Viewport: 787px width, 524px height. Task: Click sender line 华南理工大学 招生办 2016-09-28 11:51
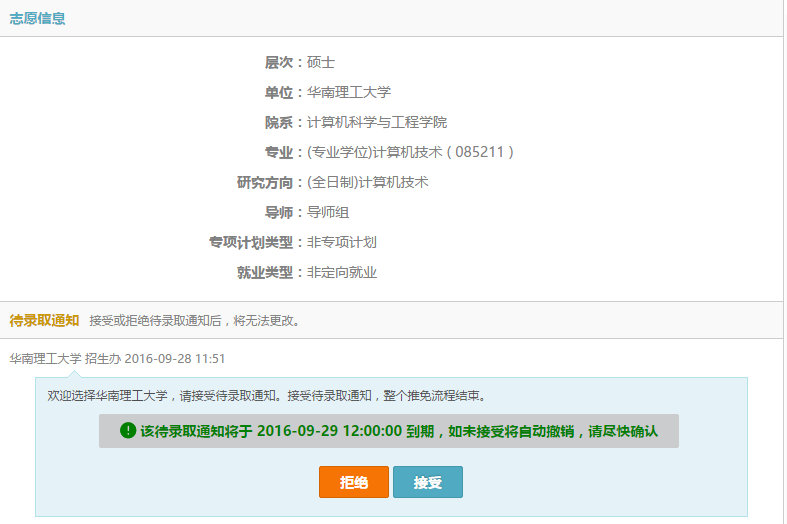click(117, 358)
